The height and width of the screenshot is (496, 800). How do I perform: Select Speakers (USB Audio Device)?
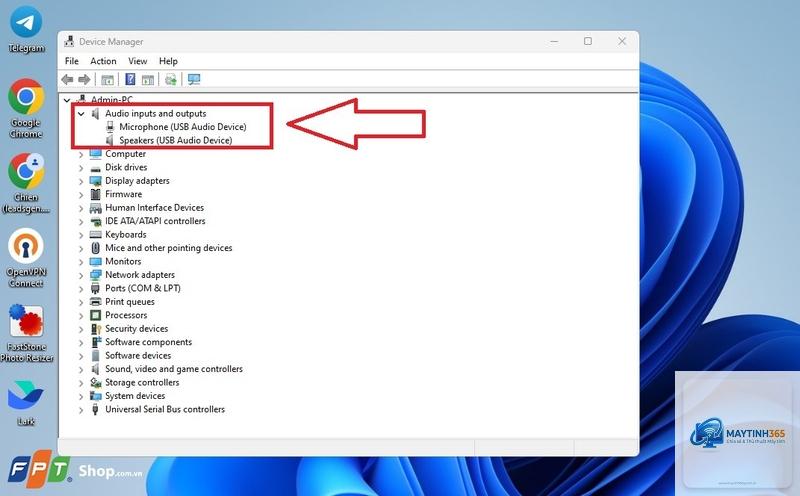tap(176, 140)
